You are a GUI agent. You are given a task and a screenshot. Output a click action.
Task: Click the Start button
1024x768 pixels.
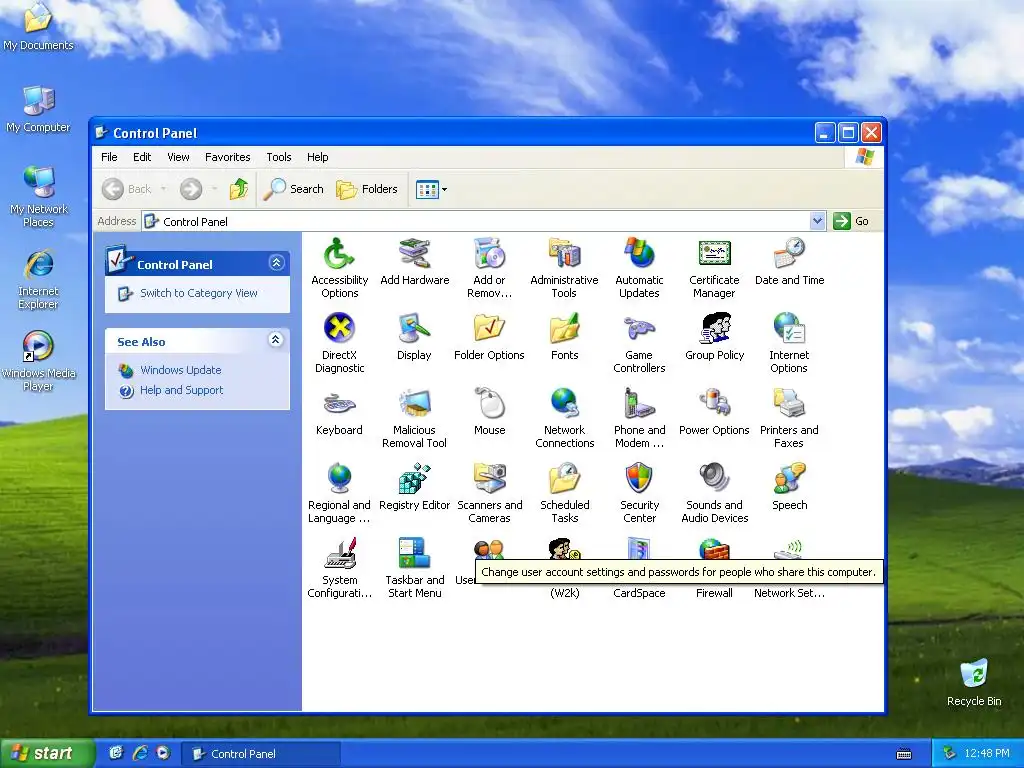47,753
